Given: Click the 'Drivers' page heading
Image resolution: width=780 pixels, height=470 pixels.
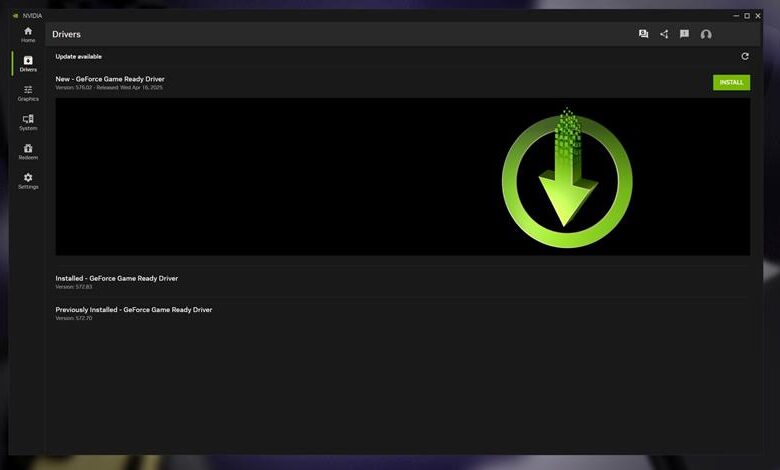Looking at the screenshot, I should pos(66,34).
